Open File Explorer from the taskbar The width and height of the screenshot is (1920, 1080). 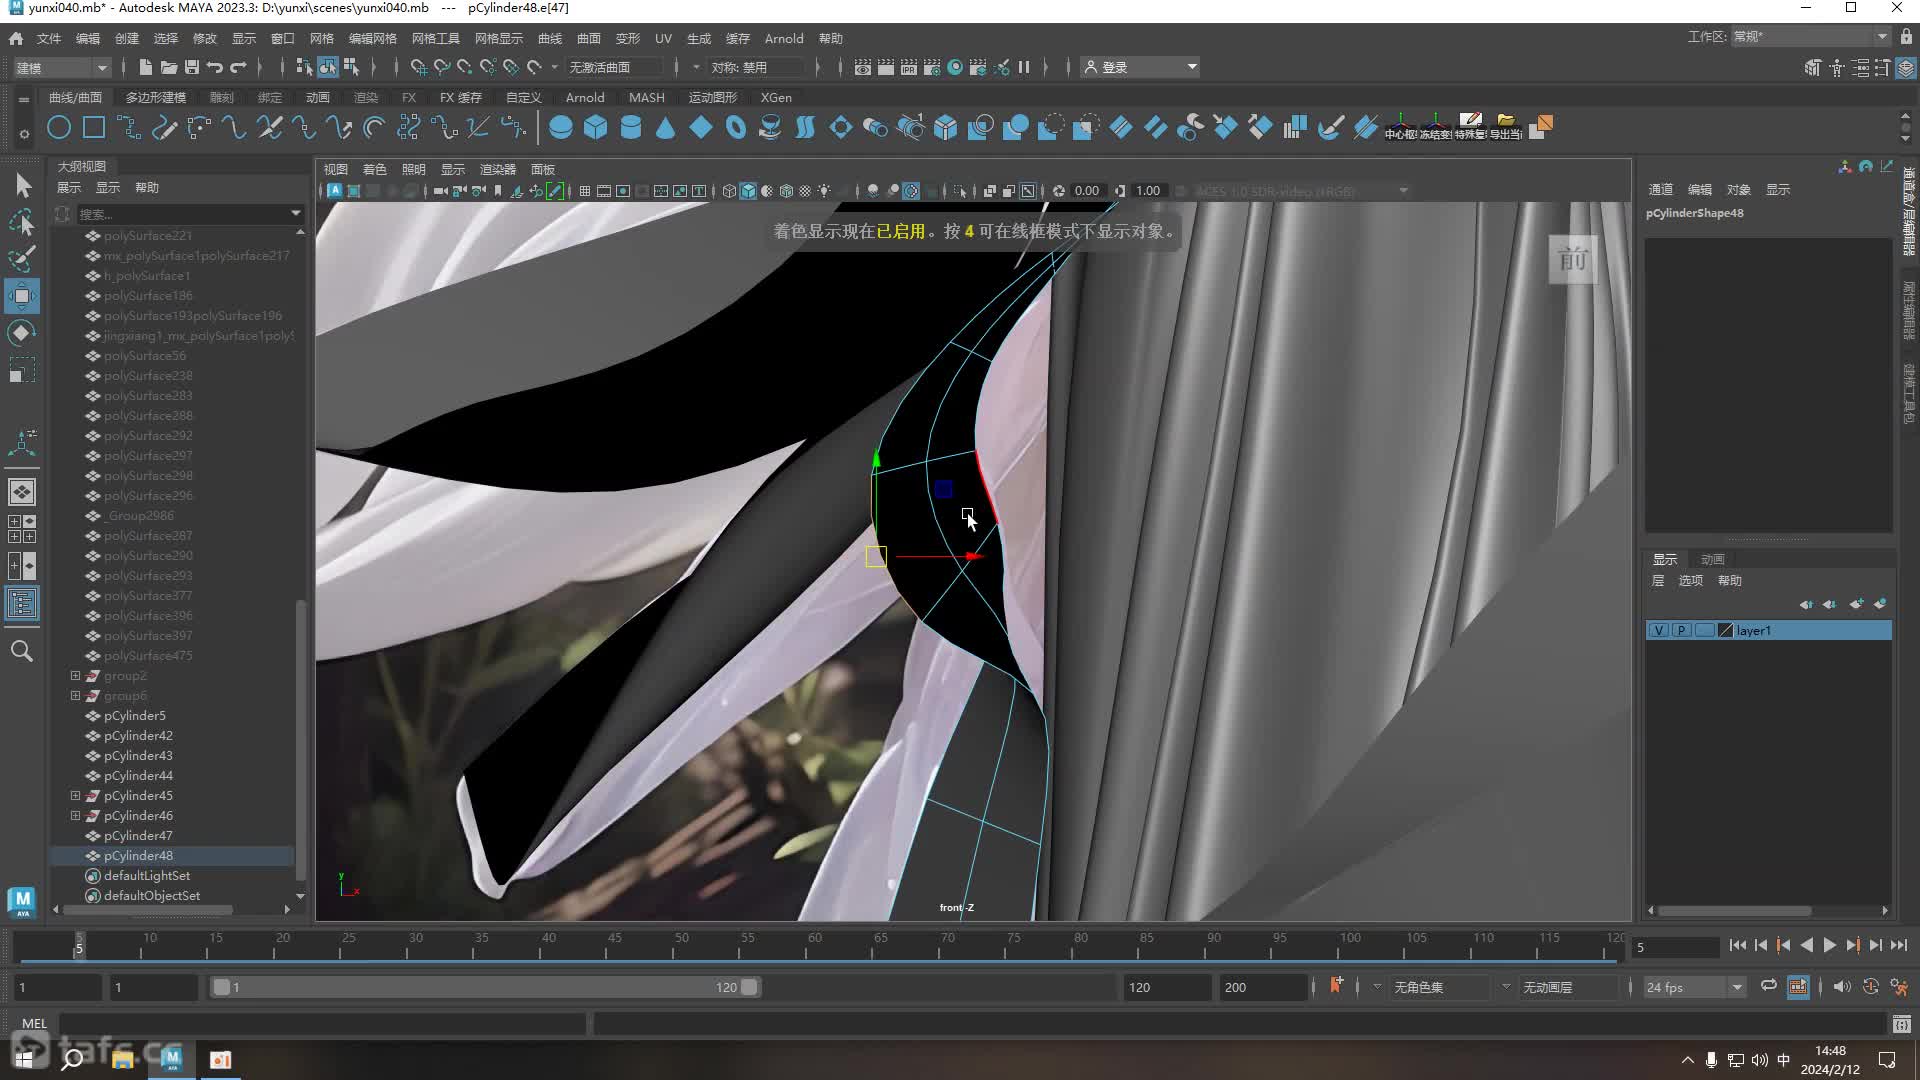point(123,1059)
